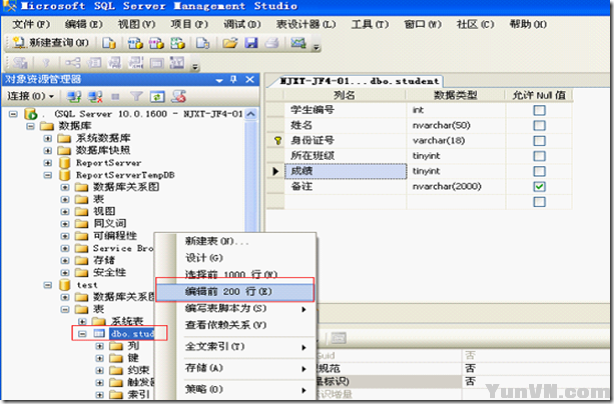Uncheck Allow Null for 备注 column
Screen dimensions: 614x404
539,186
